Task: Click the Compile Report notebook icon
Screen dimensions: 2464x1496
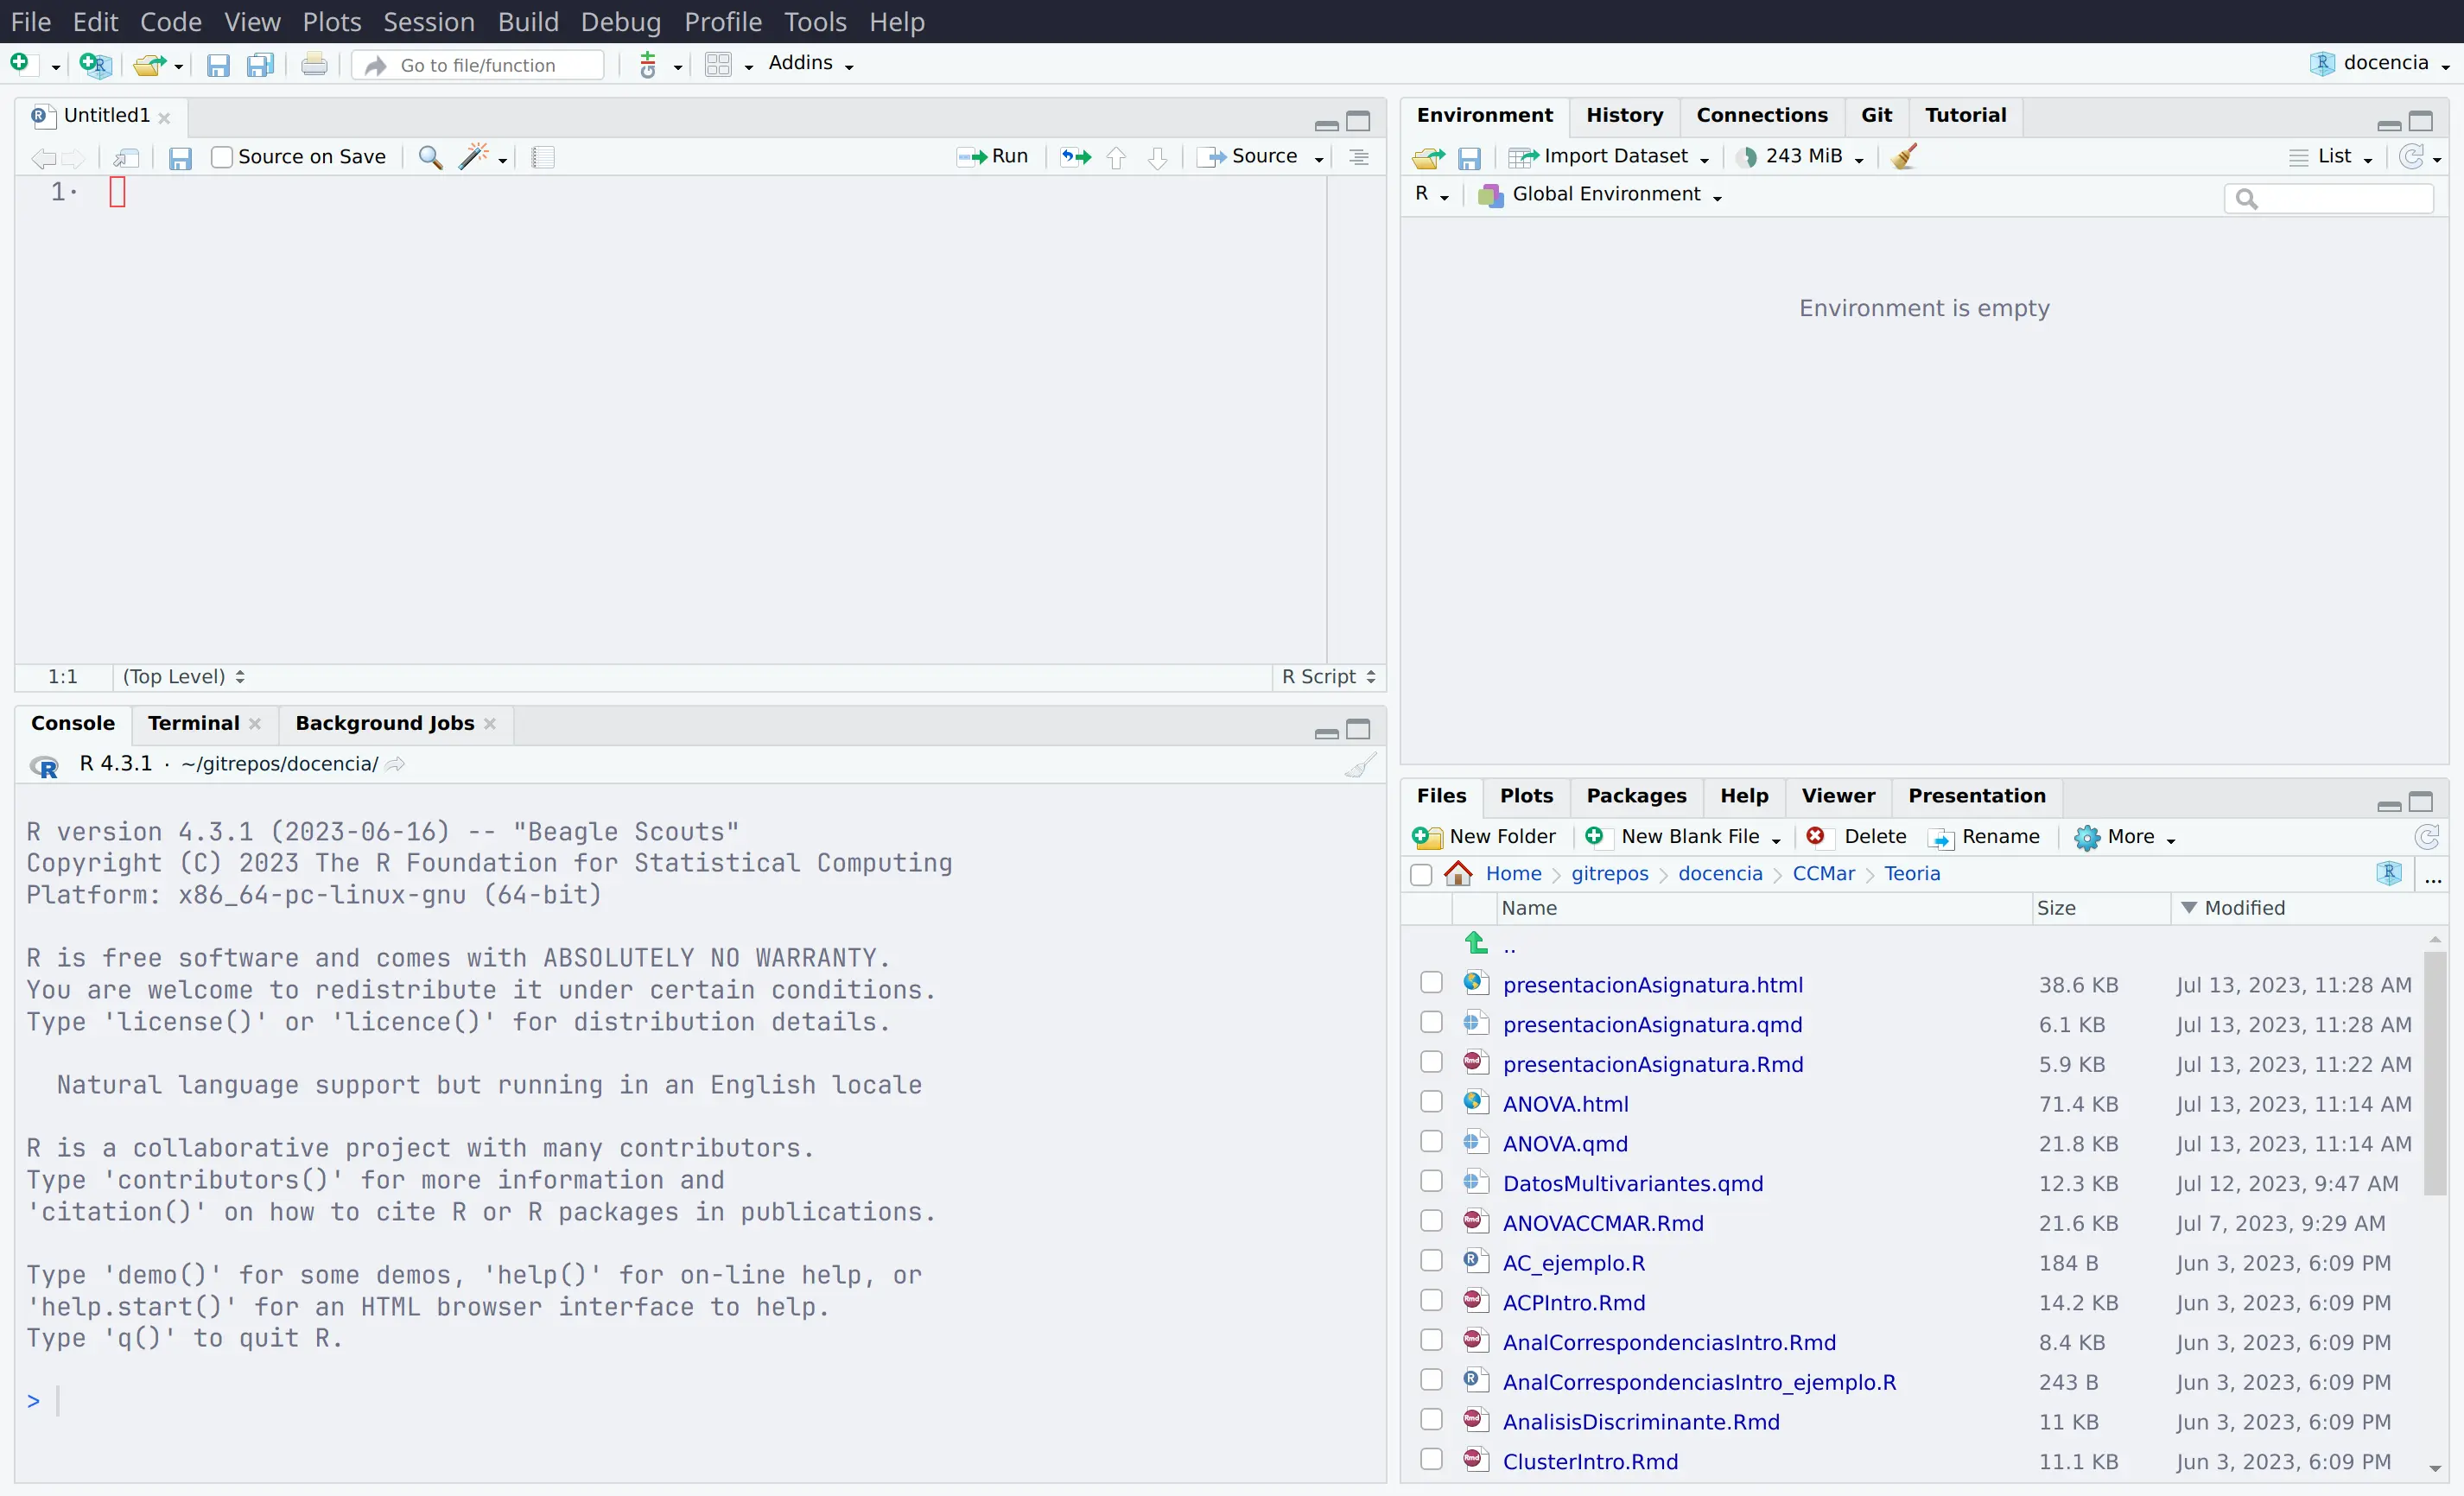Action: [x=543, y=157]
